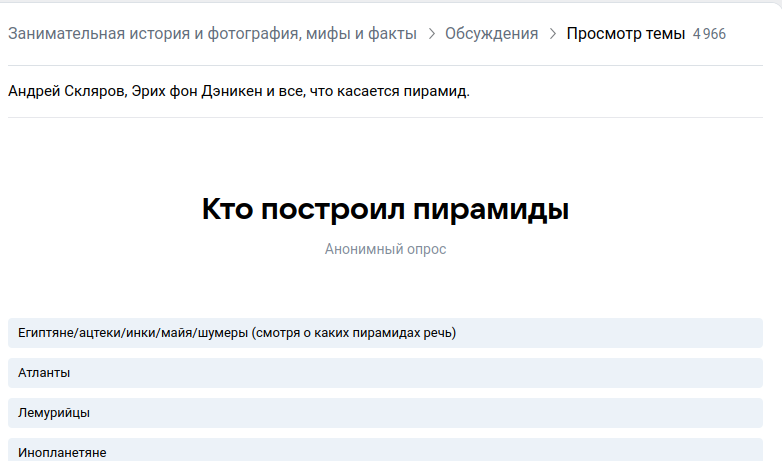
Task: Click the chevron right after Обсуждения
Action: coord(552,34)
